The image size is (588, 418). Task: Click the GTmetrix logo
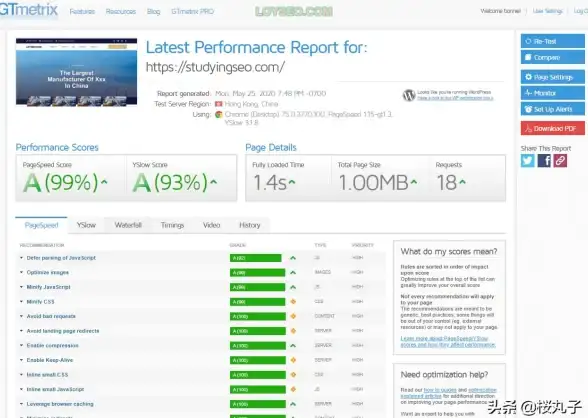coord(29,9)
